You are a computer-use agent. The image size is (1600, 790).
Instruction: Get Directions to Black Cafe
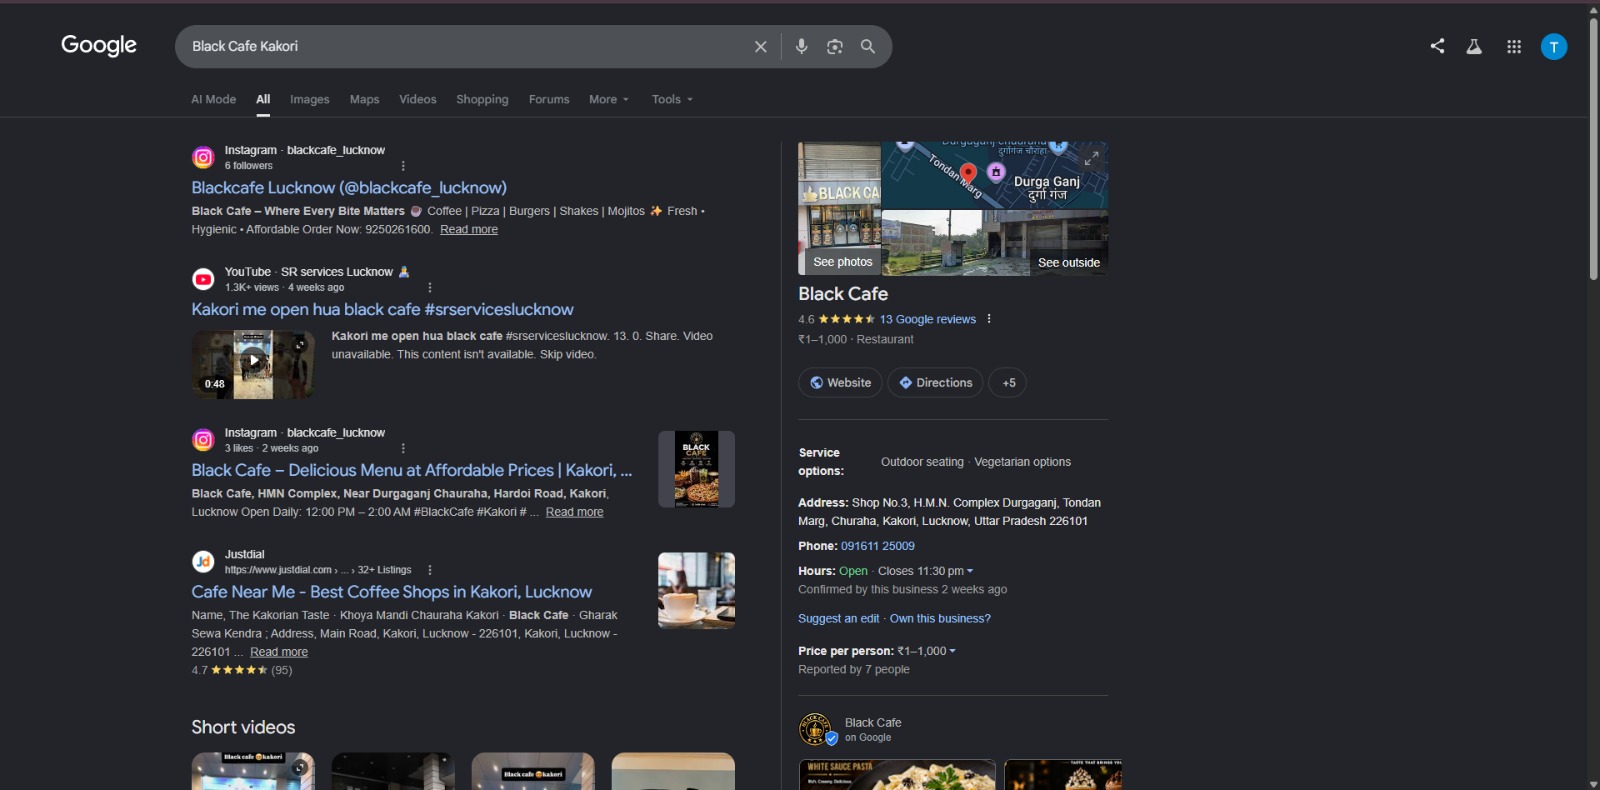tap(935, 383)
